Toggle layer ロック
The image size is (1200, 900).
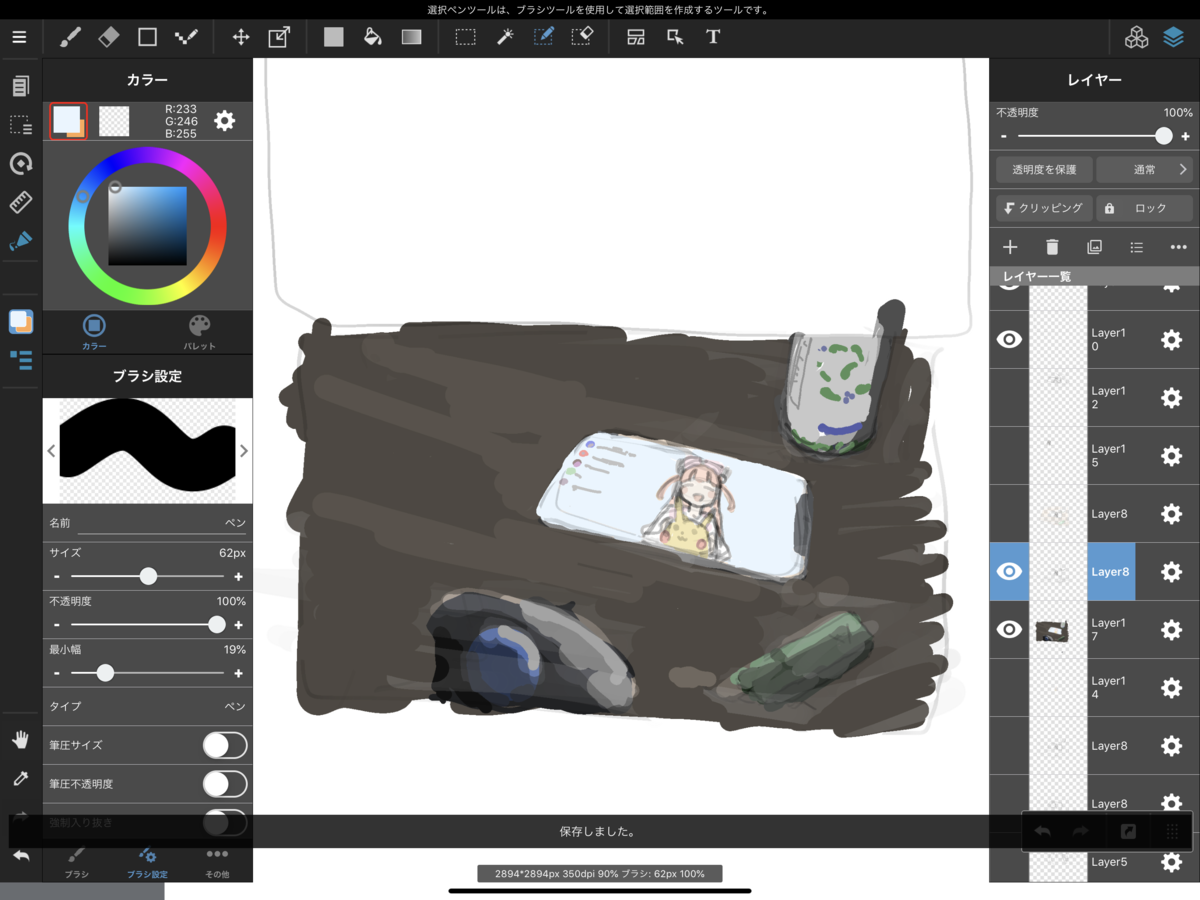tap(1145, 208)
